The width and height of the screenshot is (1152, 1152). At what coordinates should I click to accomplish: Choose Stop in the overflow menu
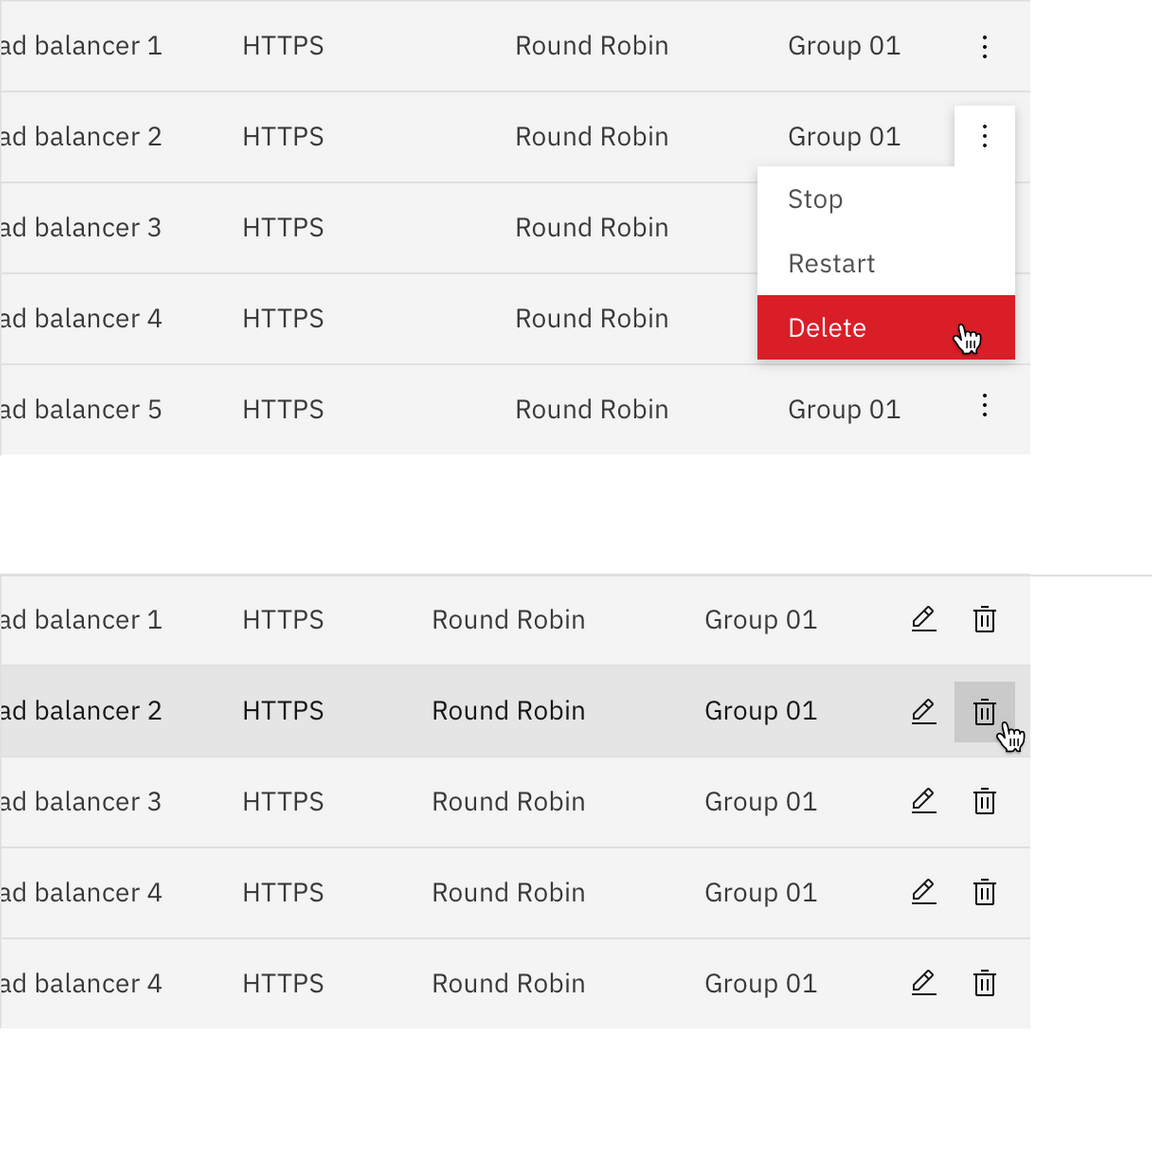pos(886,199)
